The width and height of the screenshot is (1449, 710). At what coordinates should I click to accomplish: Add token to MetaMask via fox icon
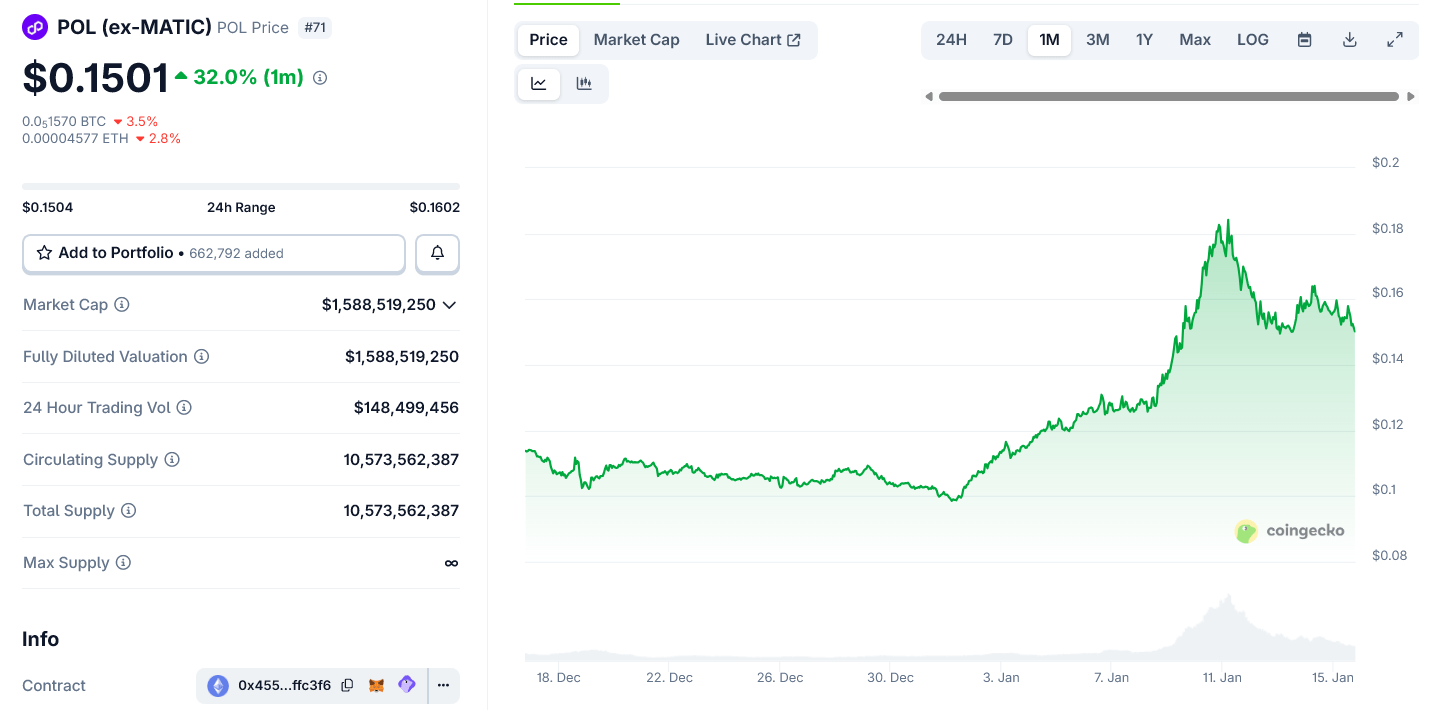pos(377,686)
